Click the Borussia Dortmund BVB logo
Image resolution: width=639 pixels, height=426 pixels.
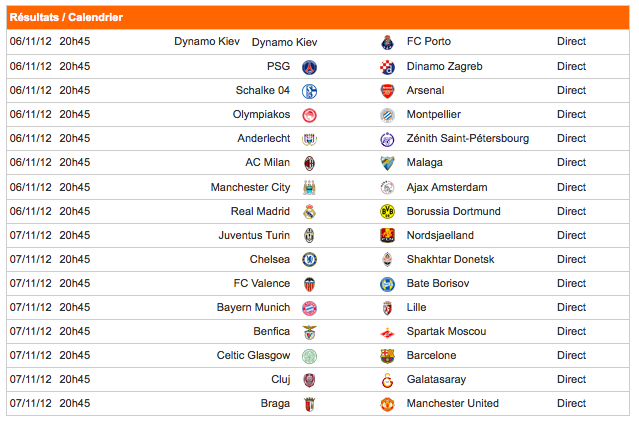[387, 212]
